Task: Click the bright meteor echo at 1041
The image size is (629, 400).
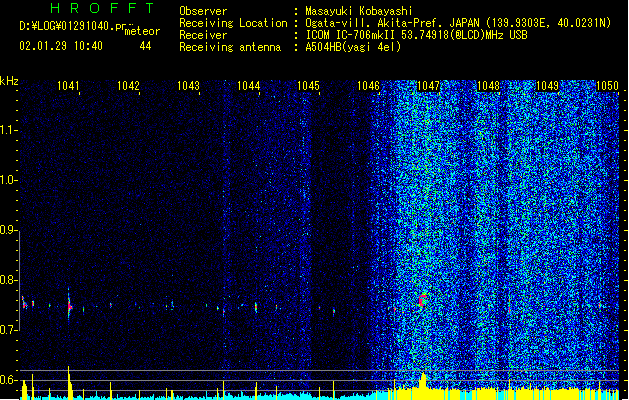Action: 69,304
